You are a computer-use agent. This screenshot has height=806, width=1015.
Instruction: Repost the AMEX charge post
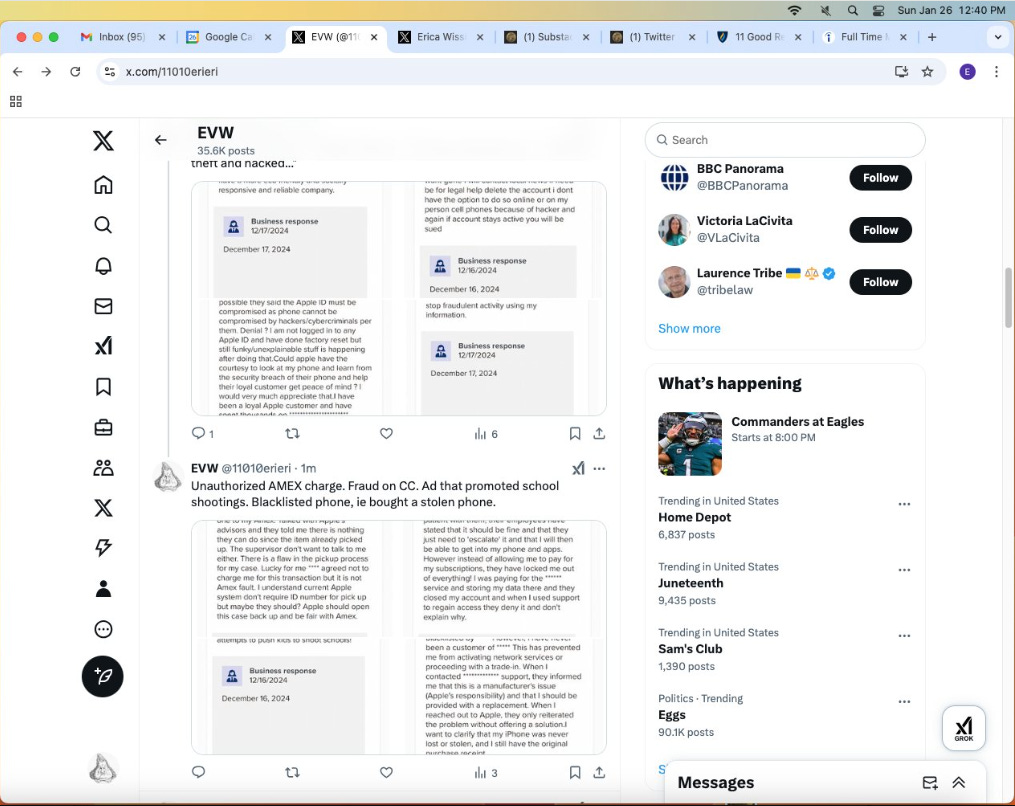293,772
